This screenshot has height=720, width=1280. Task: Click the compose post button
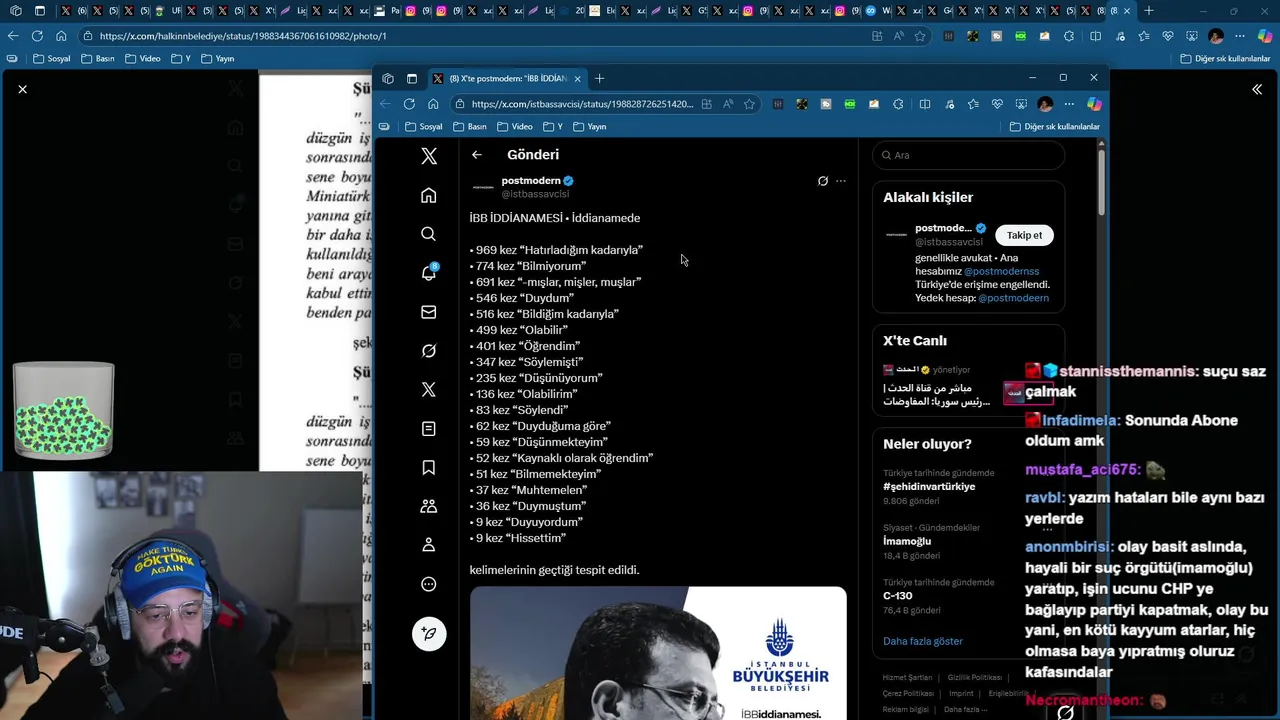[429, 634]
